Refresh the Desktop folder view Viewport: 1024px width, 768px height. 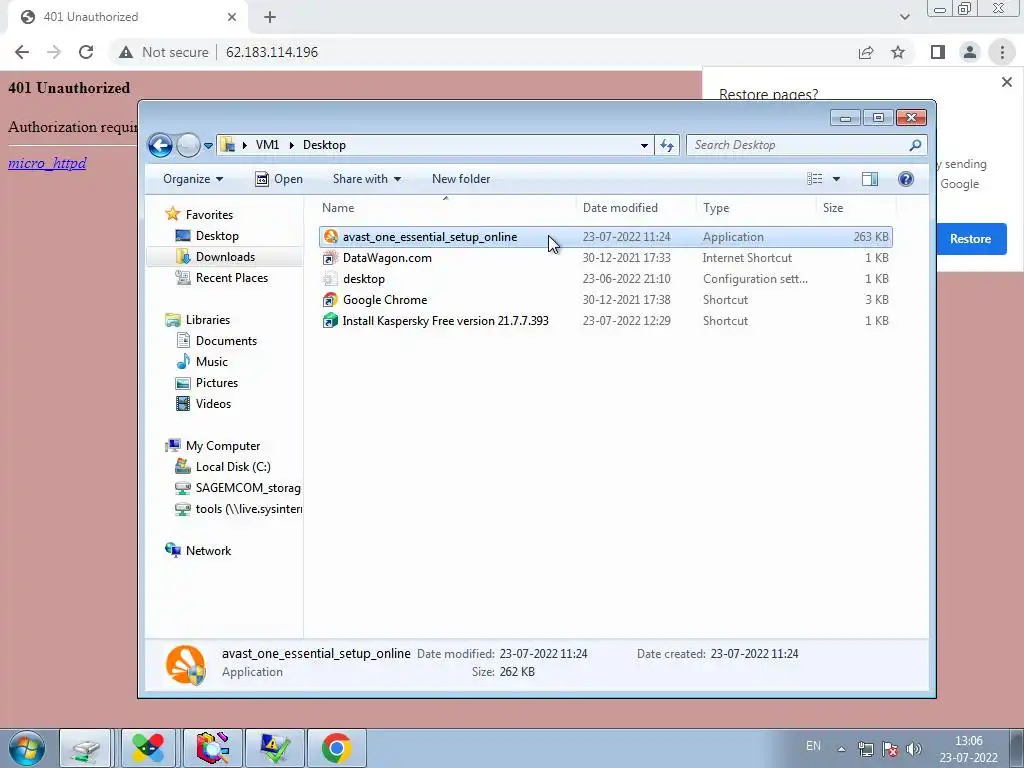(x=667, y=146)
